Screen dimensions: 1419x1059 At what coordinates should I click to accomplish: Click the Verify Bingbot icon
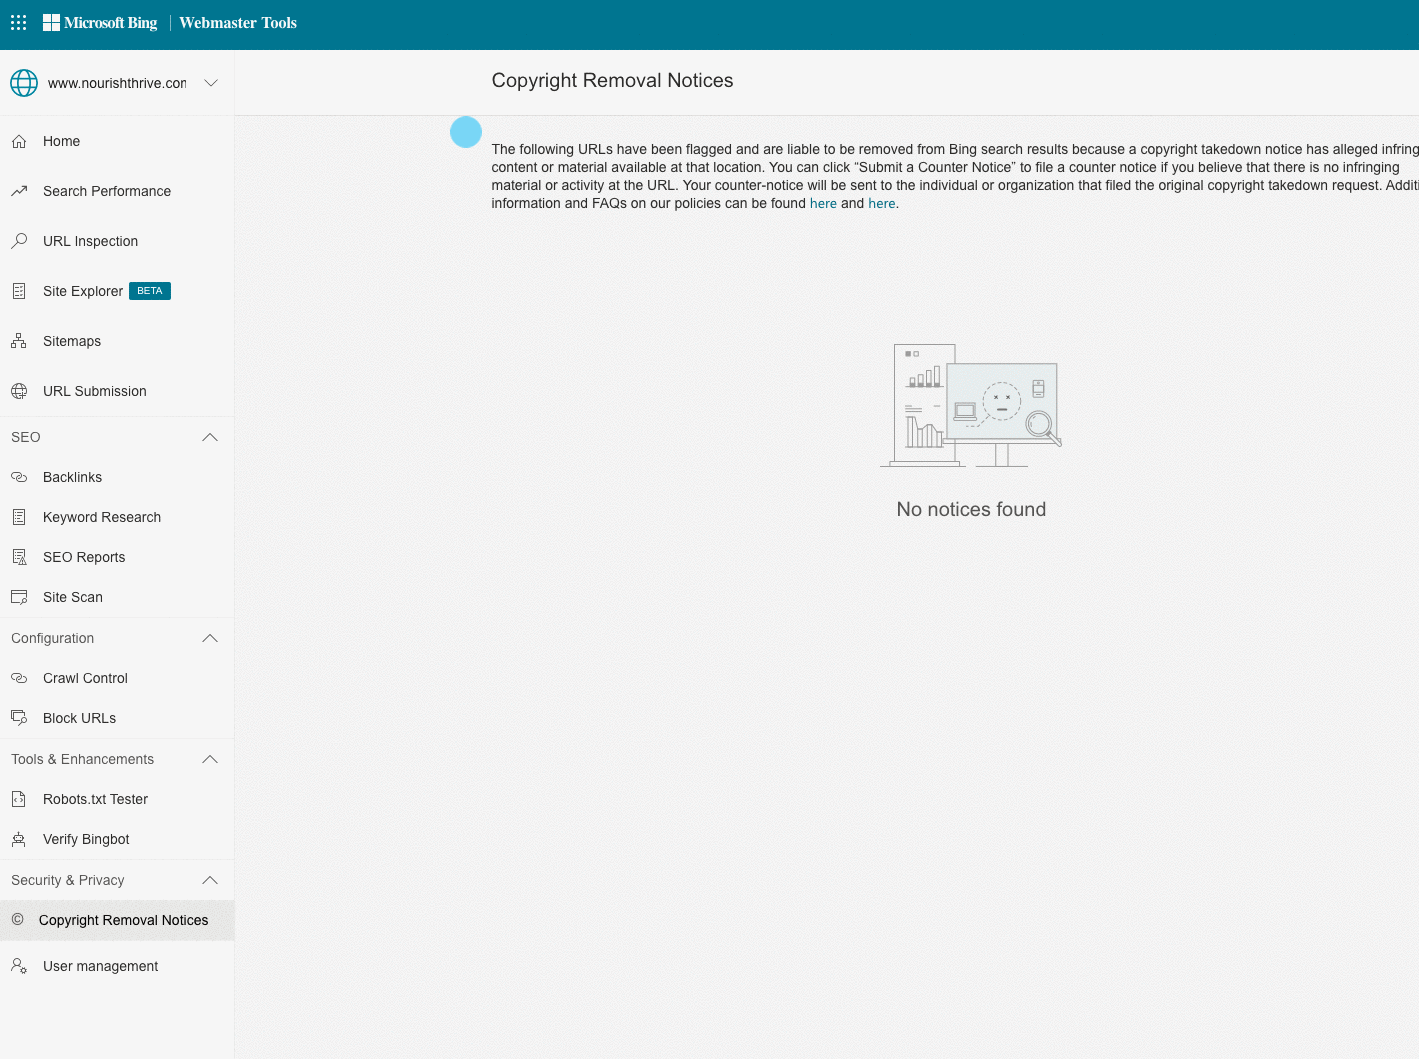pos(20,839)
